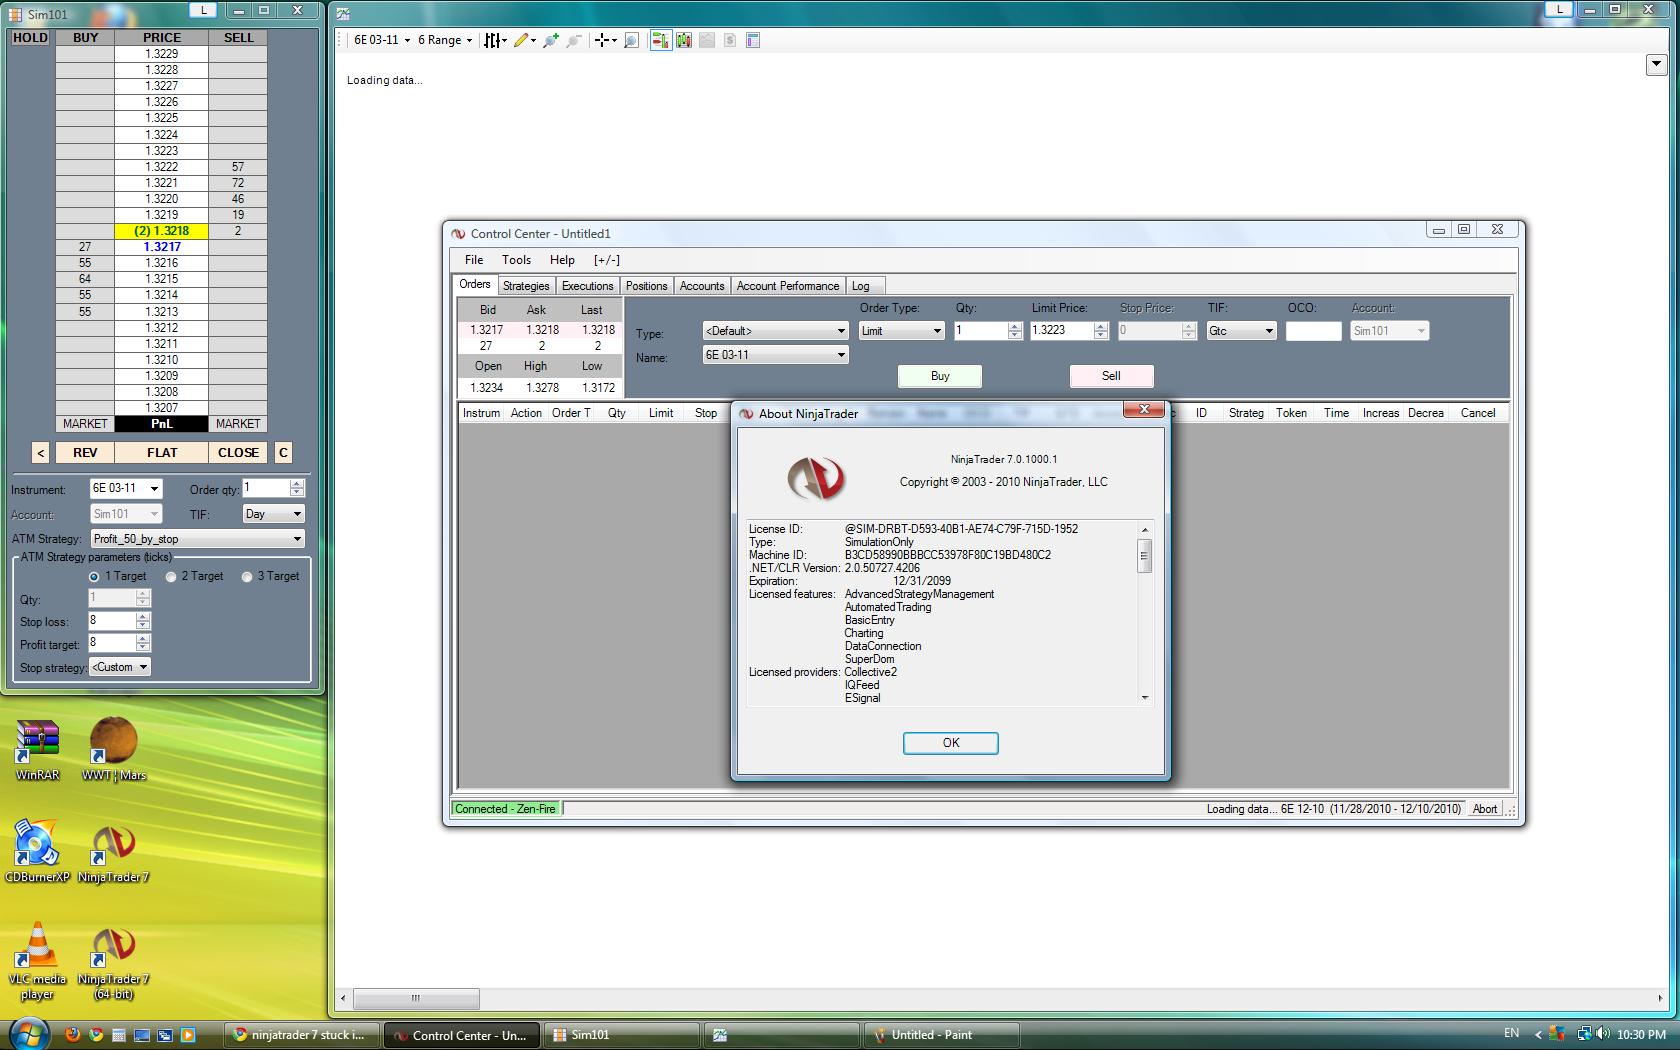1680x1050 pixels.
Task: Open the File menu in Control Center
Action: (474, 260)
